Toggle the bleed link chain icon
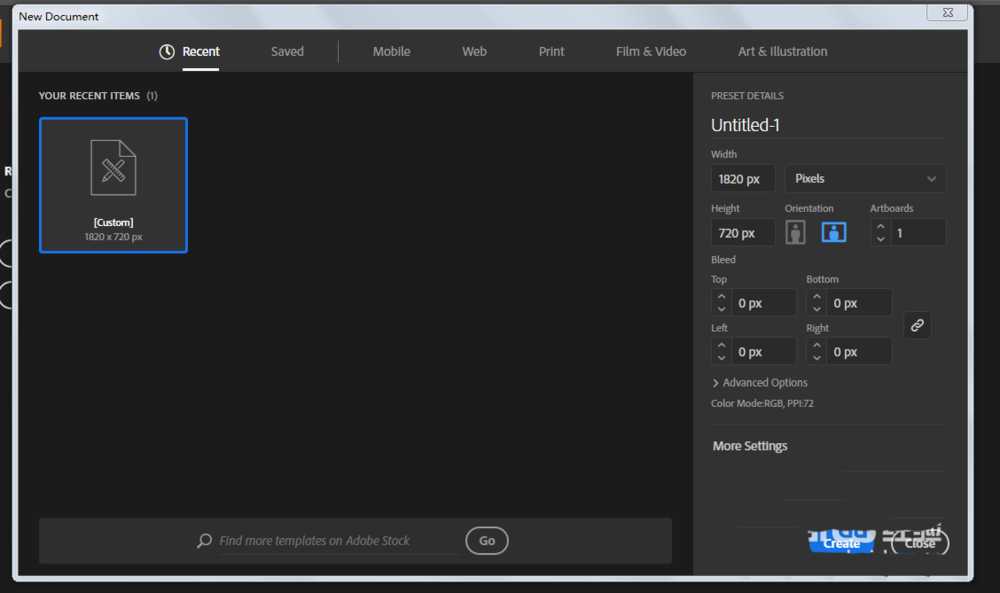Image resolution: width=1000 pixels, height=593 pixels. point(916,325)
